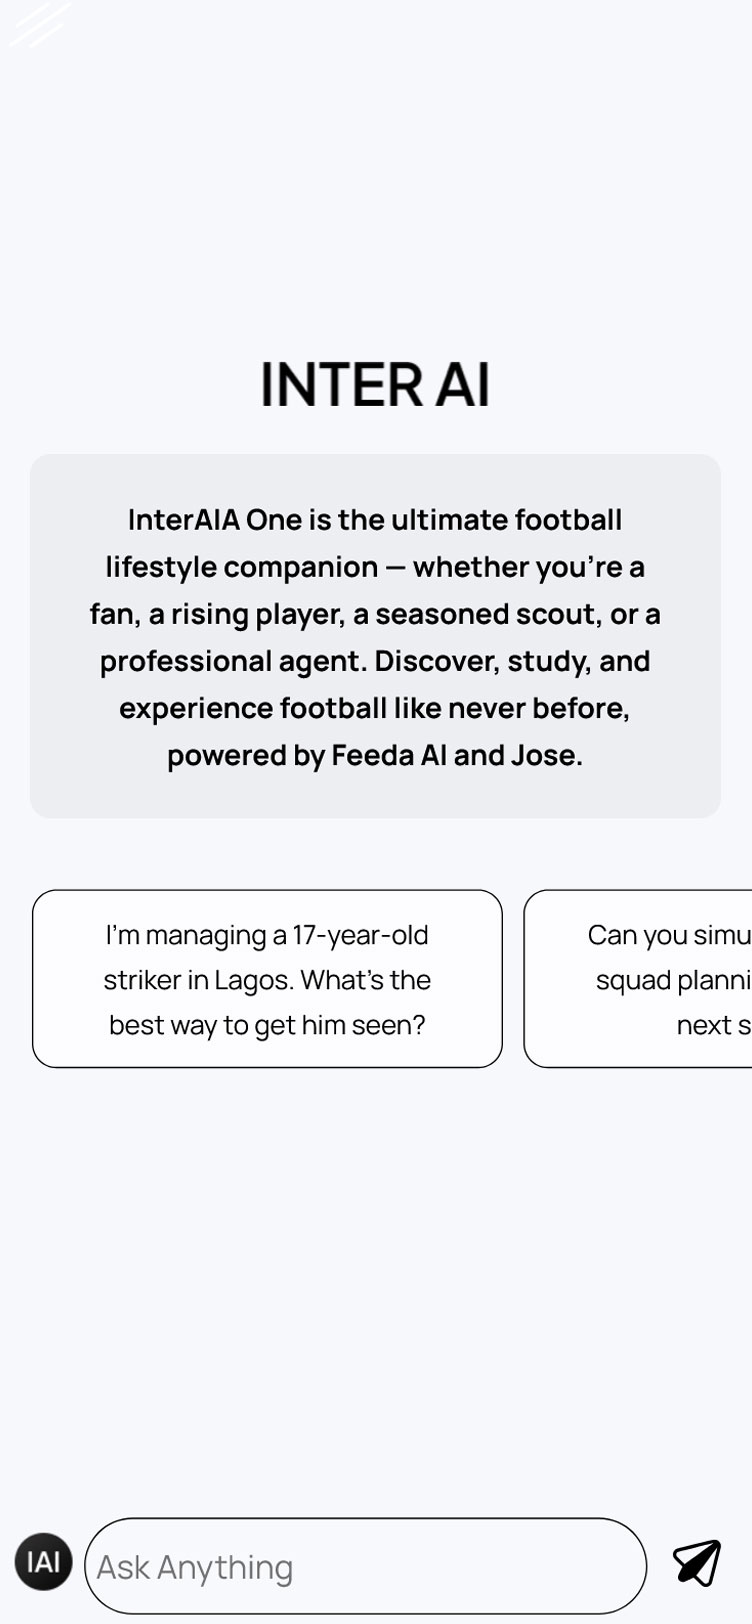Click the 'Ask Anything' placeholder text
This screenshot has width=752, height=1624.
195,1567
